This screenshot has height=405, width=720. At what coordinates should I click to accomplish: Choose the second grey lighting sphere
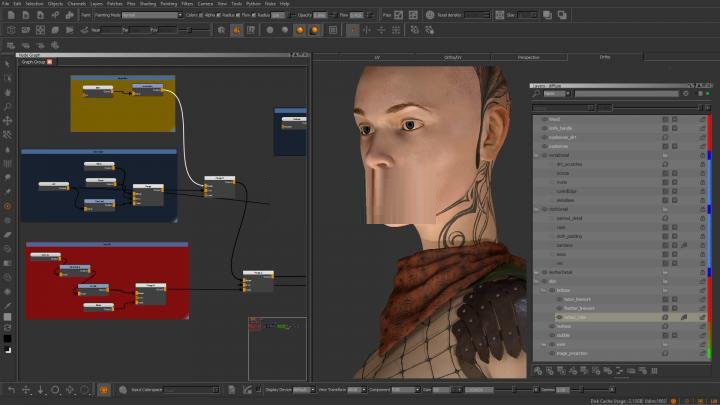coord(285,30)
